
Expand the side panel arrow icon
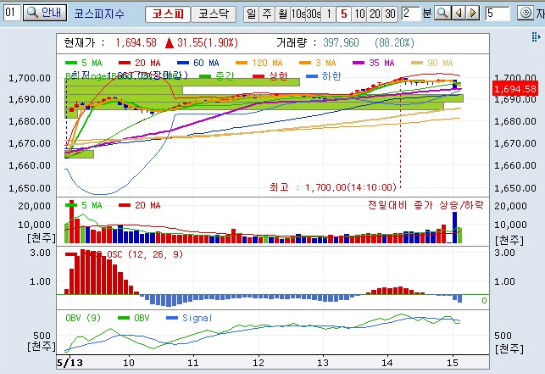pyautogui.click(x=536, y=36)
